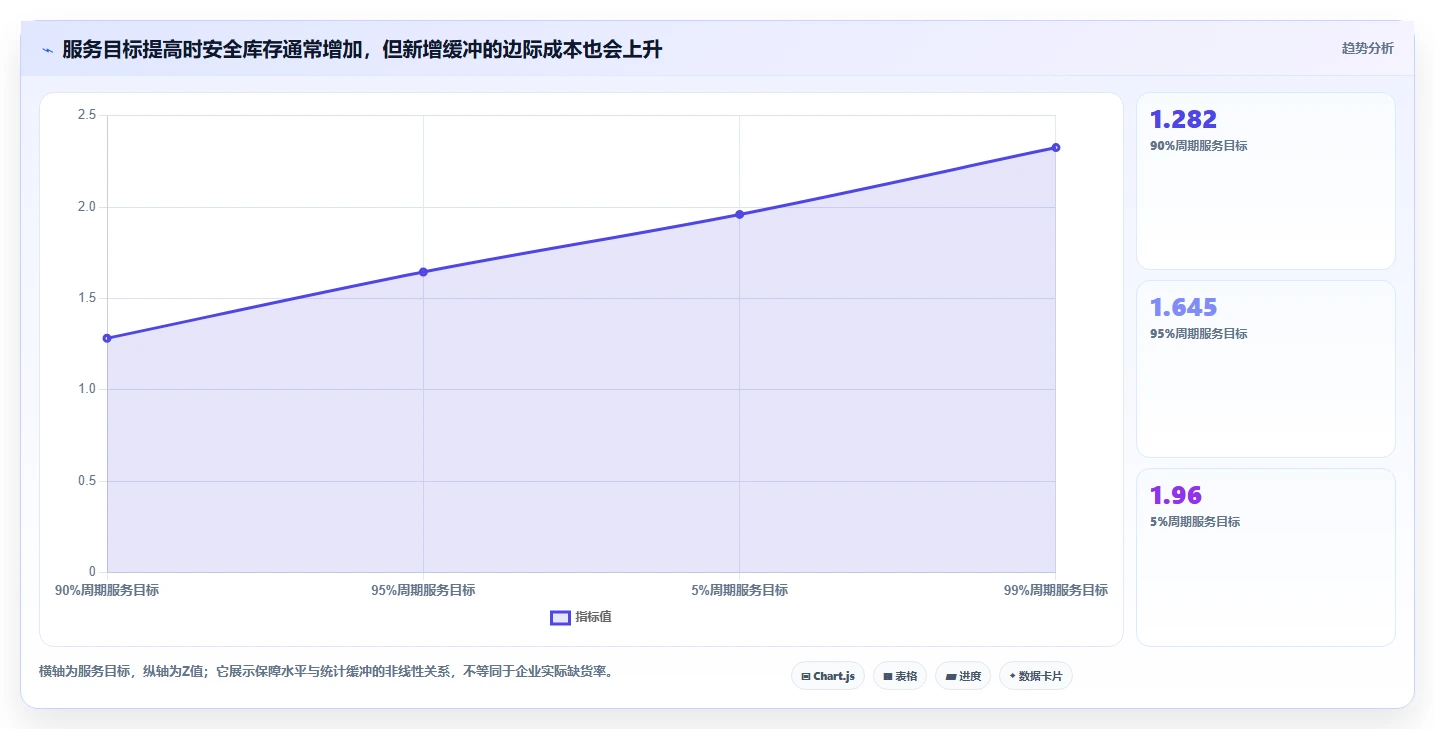Click the trend icon beside the header title
The image size is (1435, 729).
47,50
